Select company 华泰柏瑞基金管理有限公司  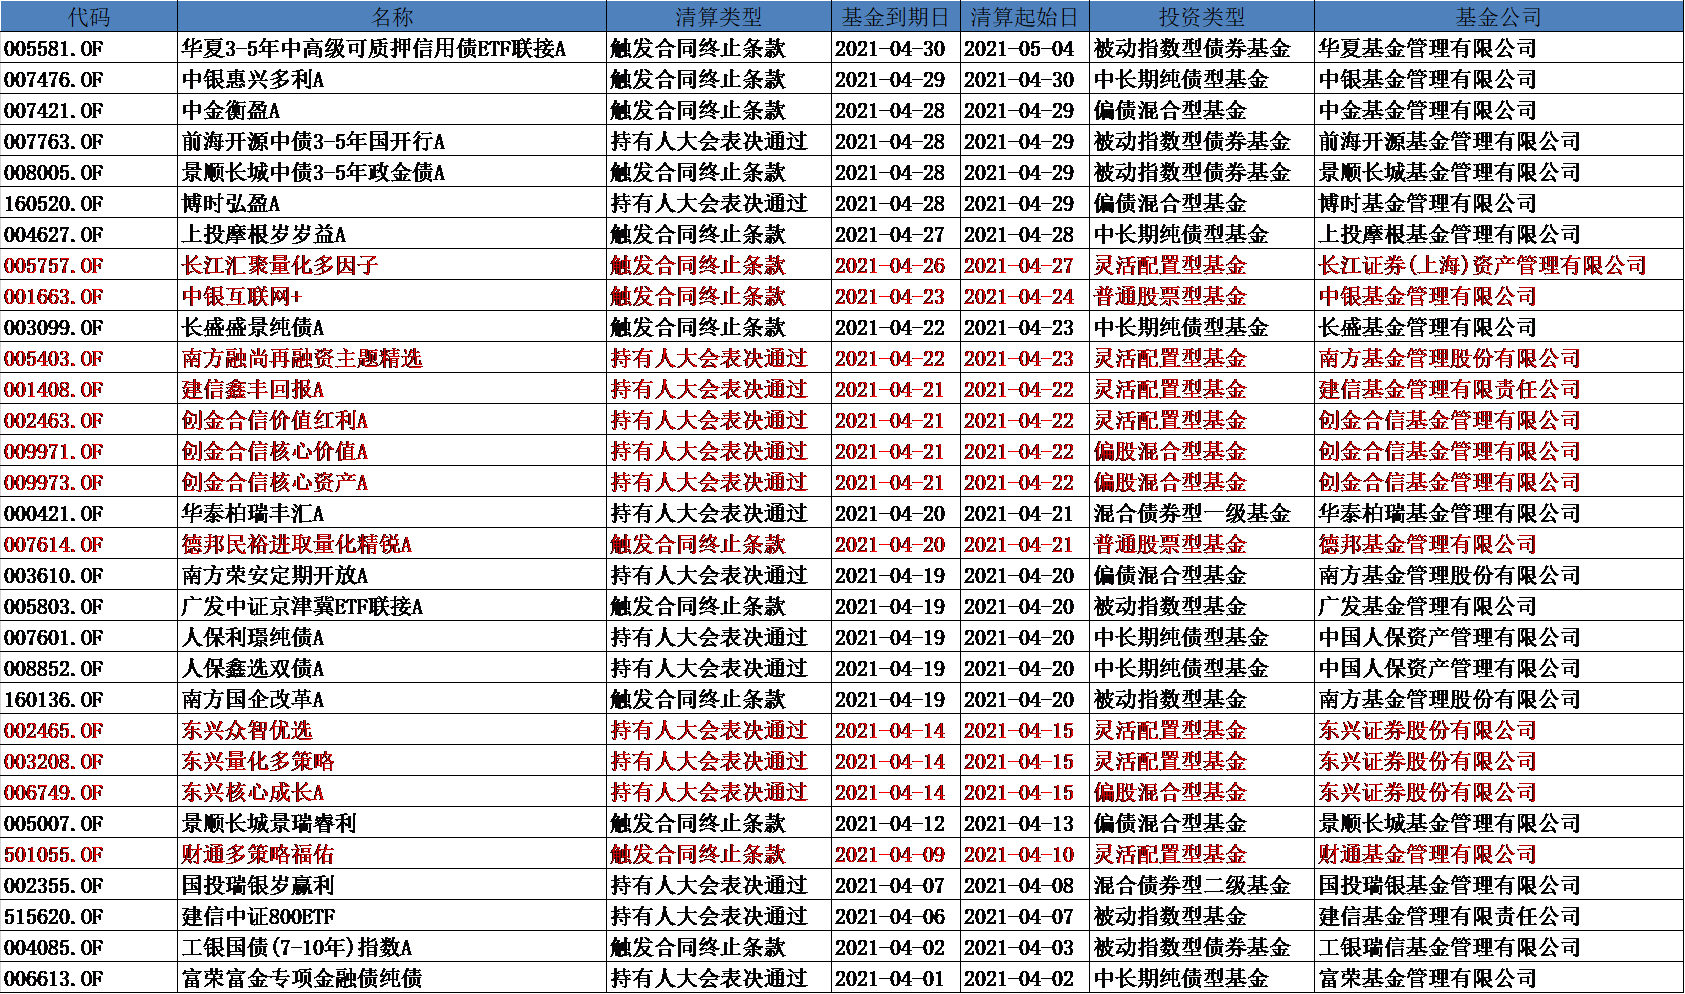(x=1450, y=514)
